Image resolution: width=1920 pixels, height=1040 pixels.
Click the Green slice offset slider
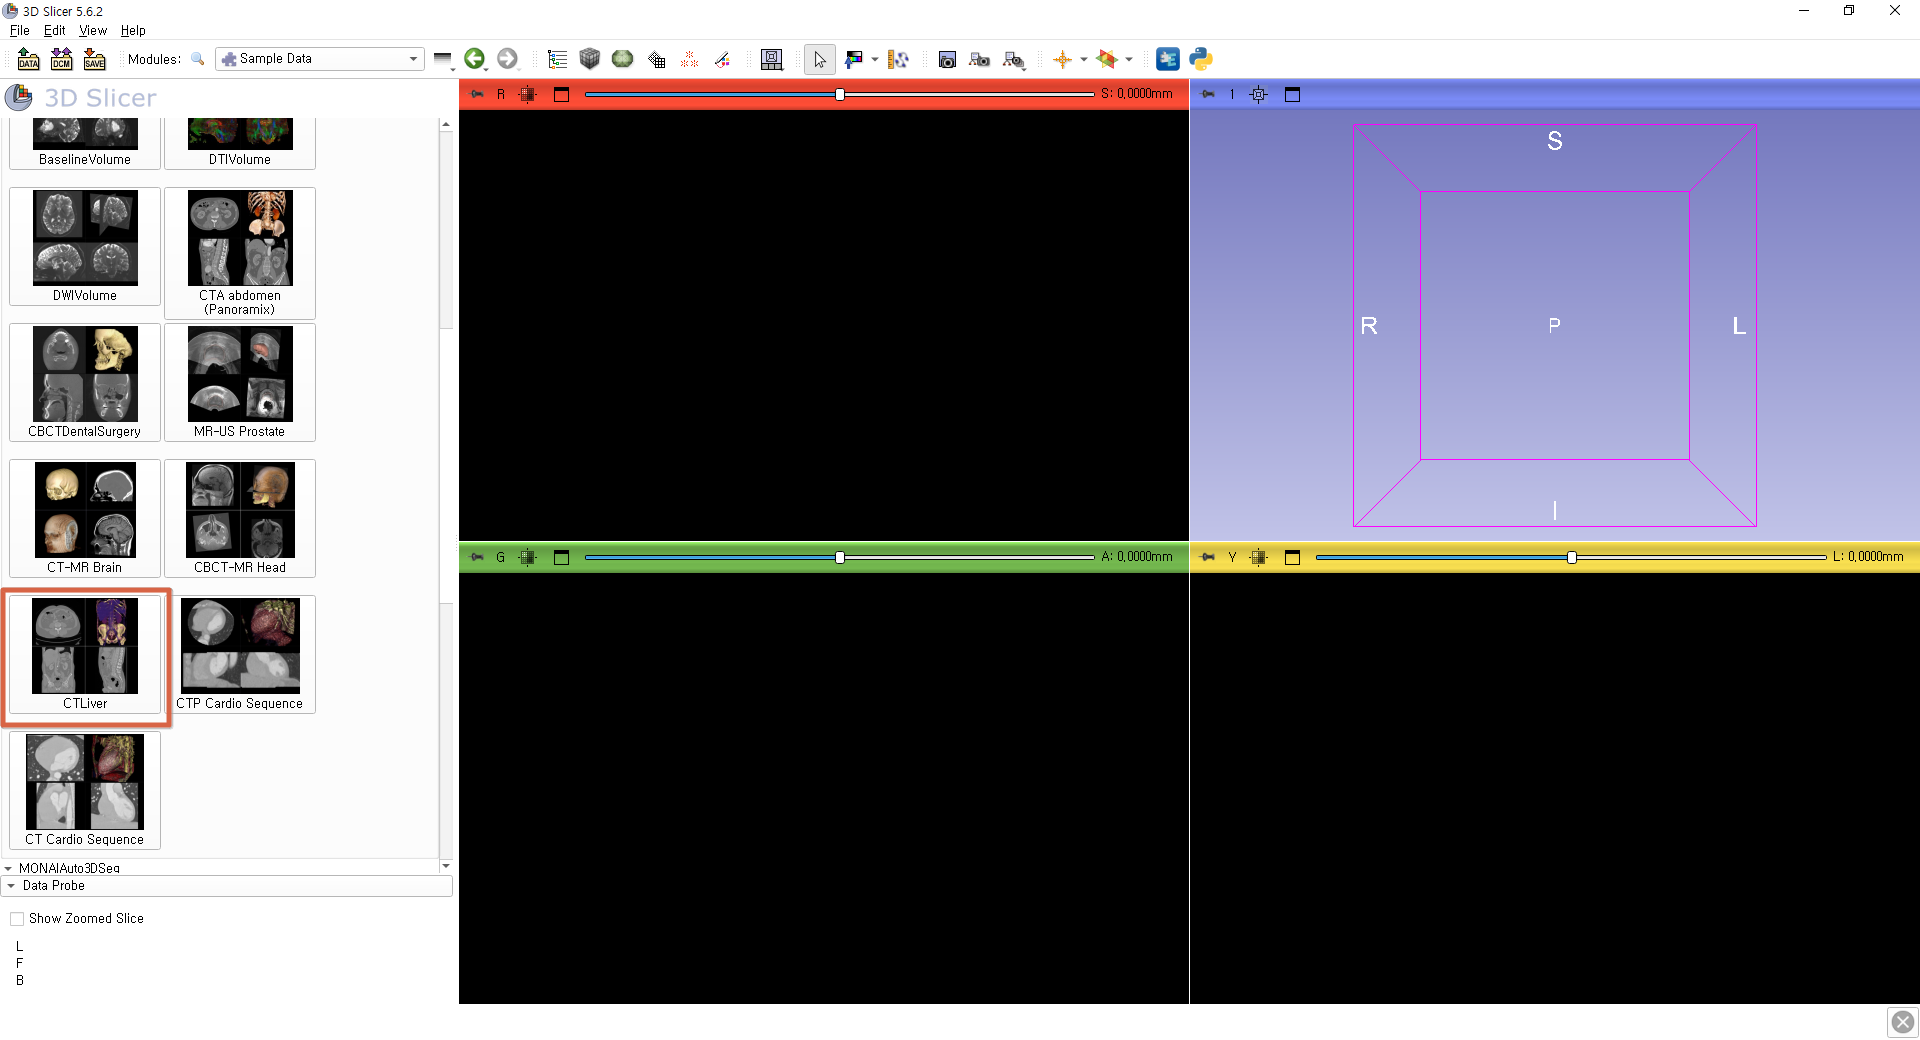coord(840,557)
